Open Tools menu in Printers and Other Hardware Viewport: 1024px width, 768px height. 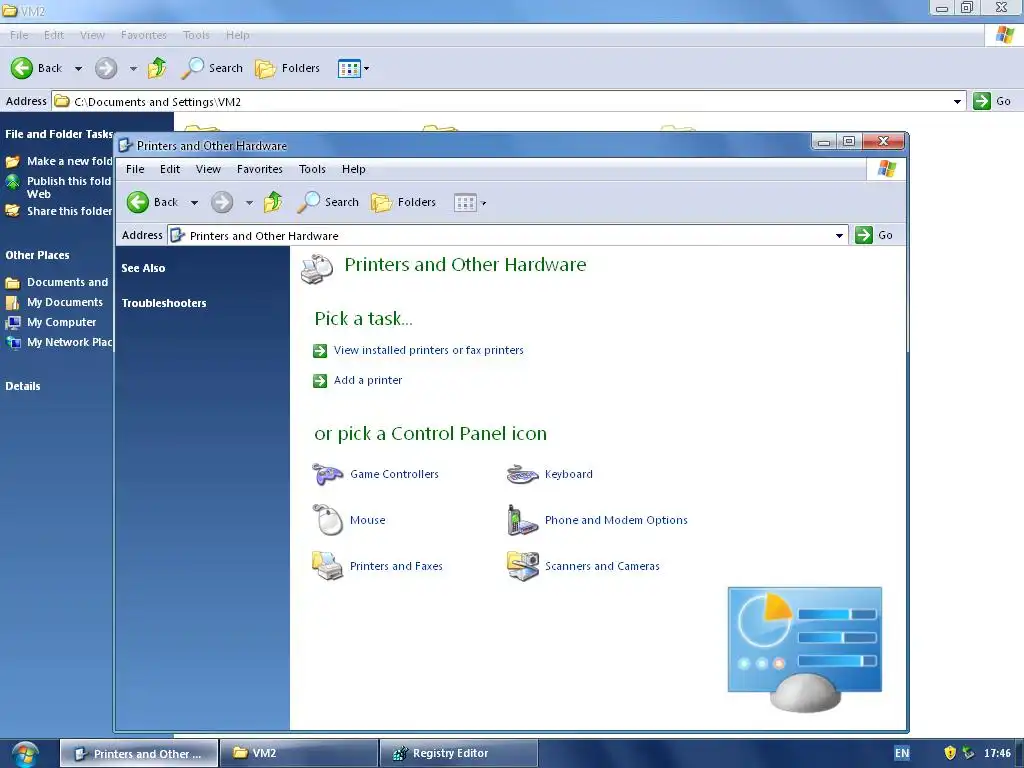coord(312,169)
